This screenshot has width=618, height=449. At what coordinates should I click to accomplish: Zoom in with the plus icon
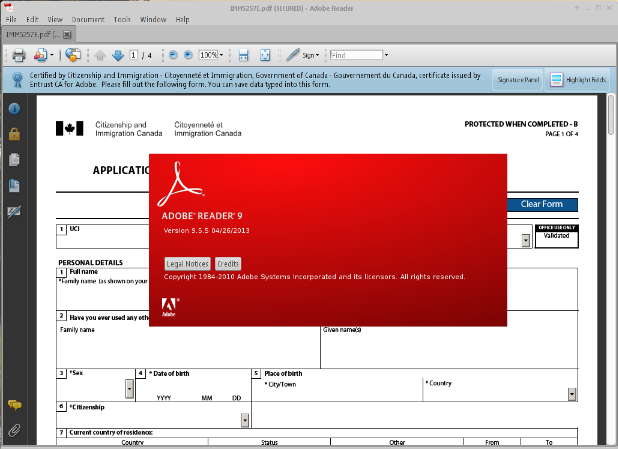(x=188, y=55)
